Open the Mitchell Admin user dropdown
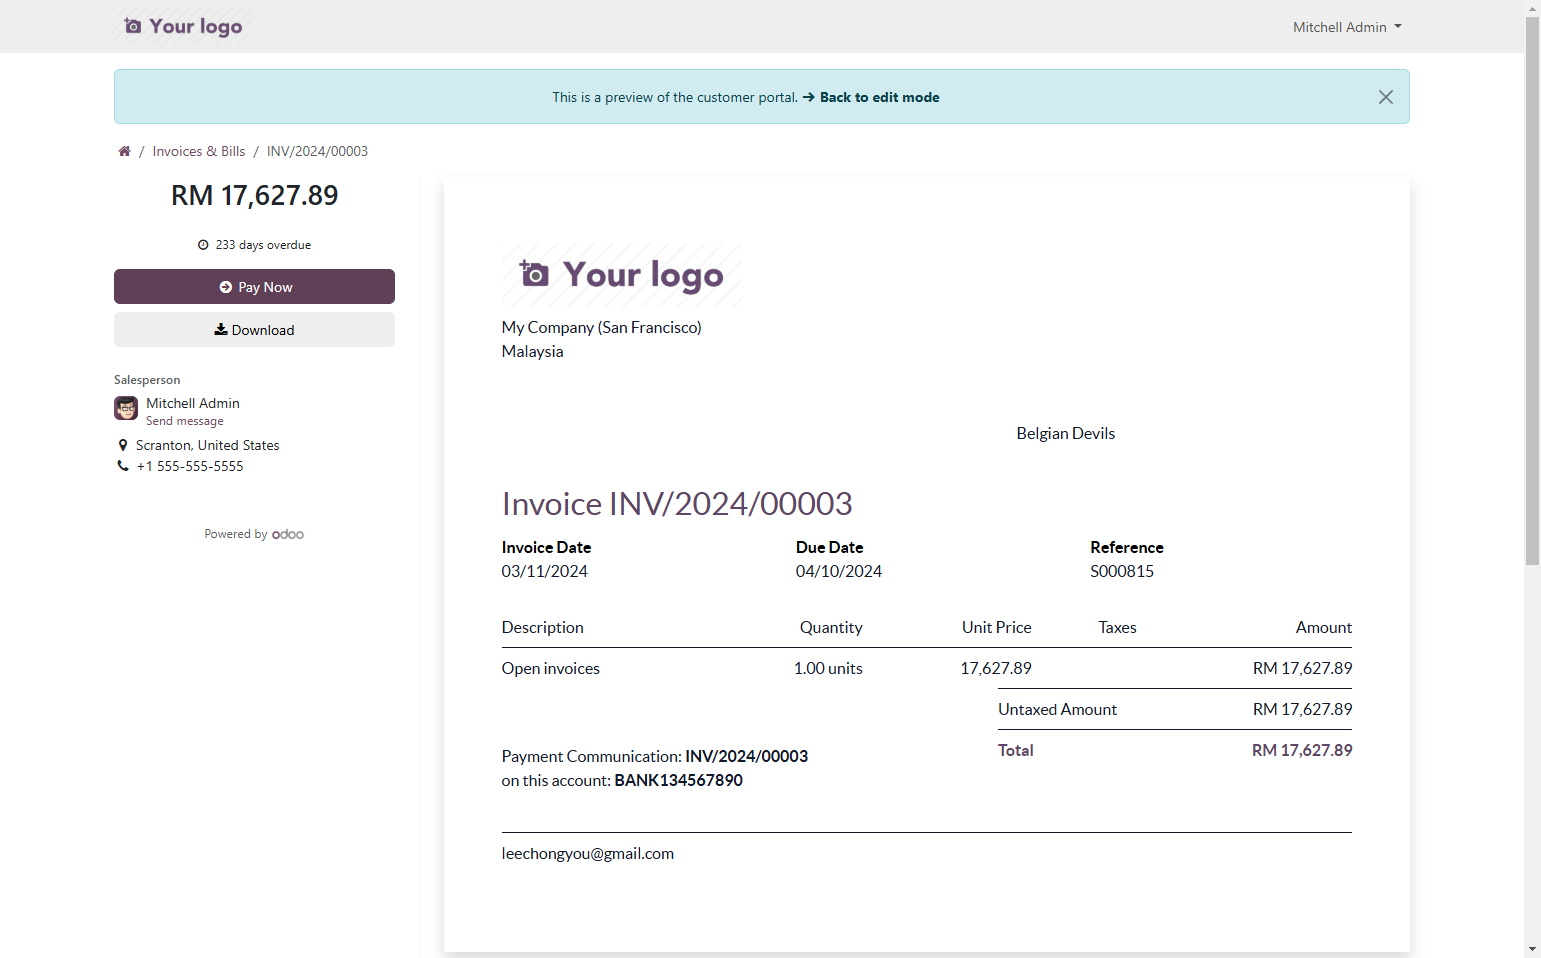This screenshot has width=1541, height=958. [x=1347, y=27]
